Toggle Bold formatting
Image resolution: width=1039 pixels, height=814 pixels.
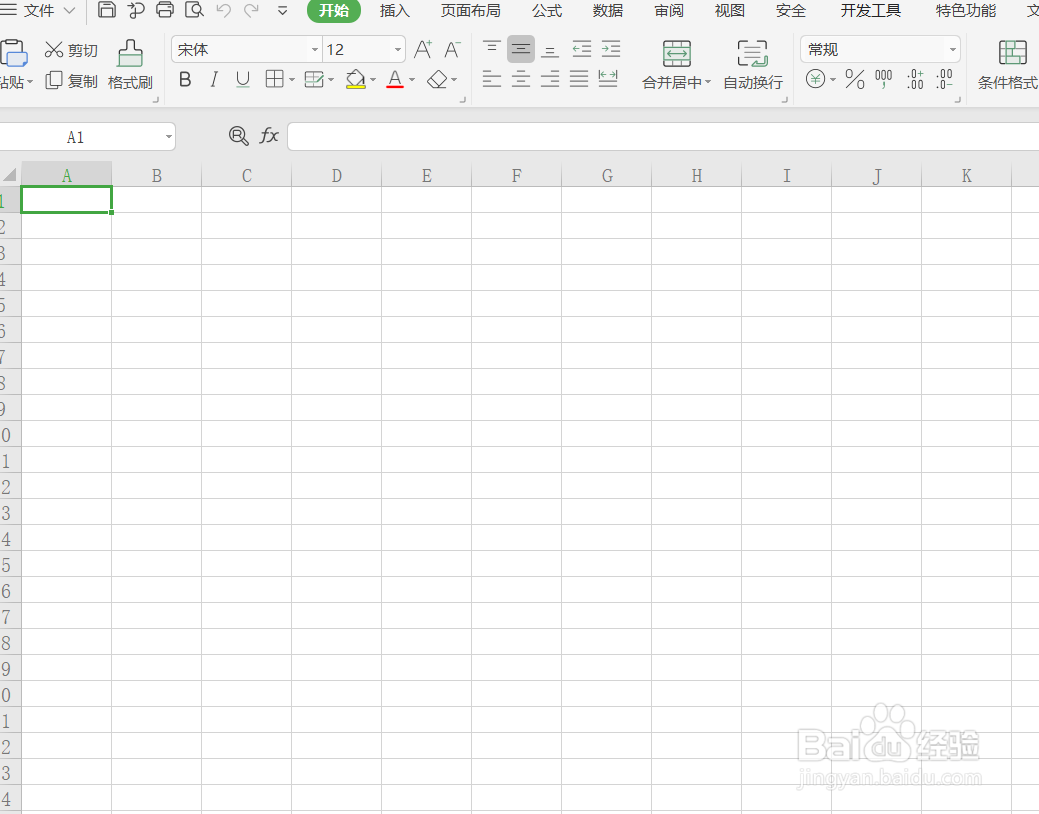pos(186,80)
